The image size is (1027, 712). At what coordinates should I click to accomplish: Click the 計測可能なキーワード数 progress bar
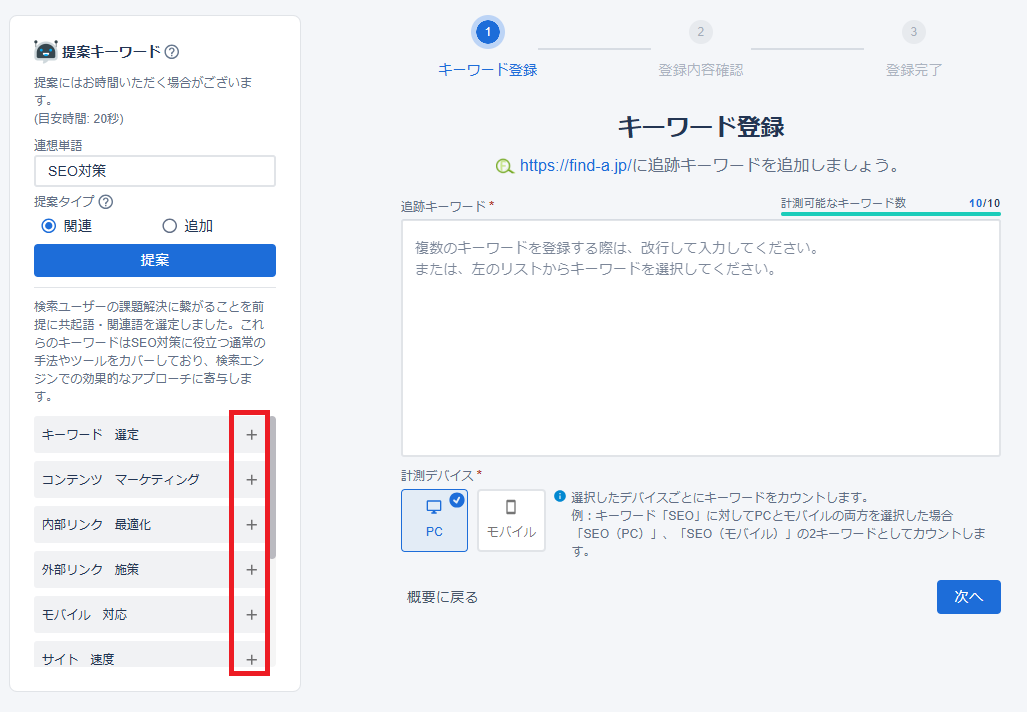pos(891,214)
